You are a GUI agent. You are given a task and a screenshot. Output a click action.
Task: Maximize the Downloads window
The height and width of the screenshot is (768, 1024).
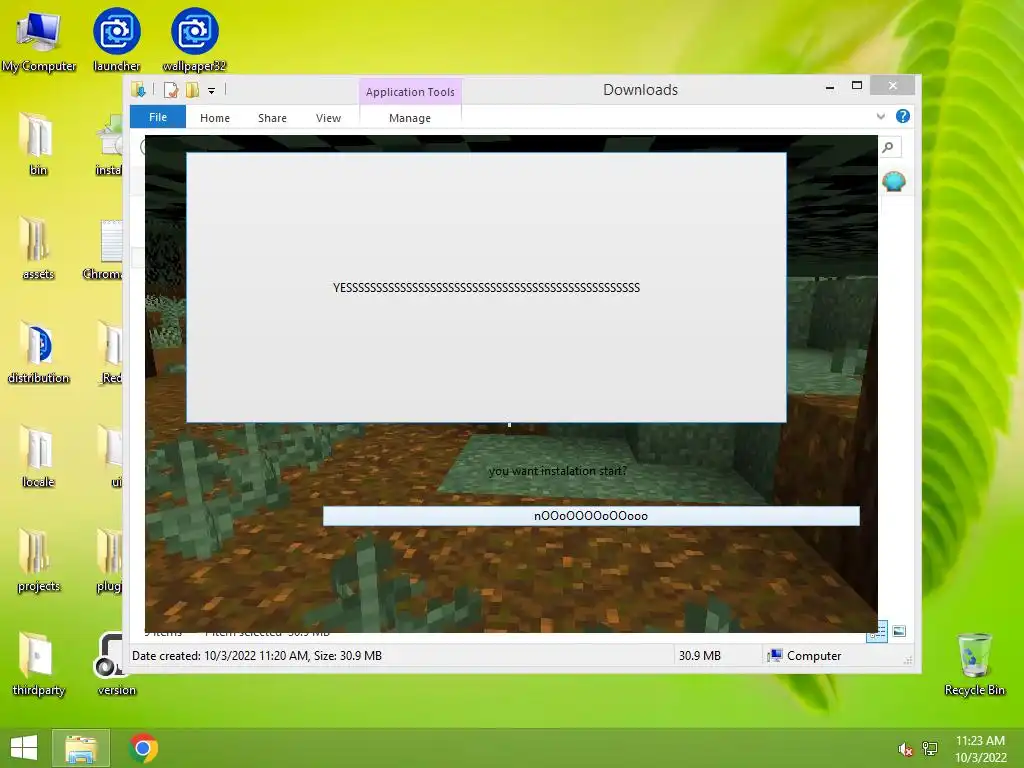(x=857, y=86)
